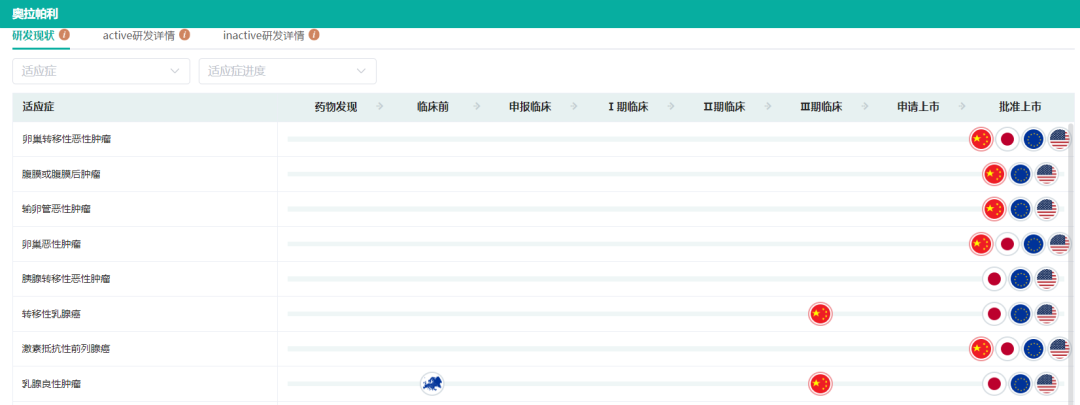Click the 申报临床 stage header
The width and height of the screenshot is (1080, 405).
(x=530, y=107)
